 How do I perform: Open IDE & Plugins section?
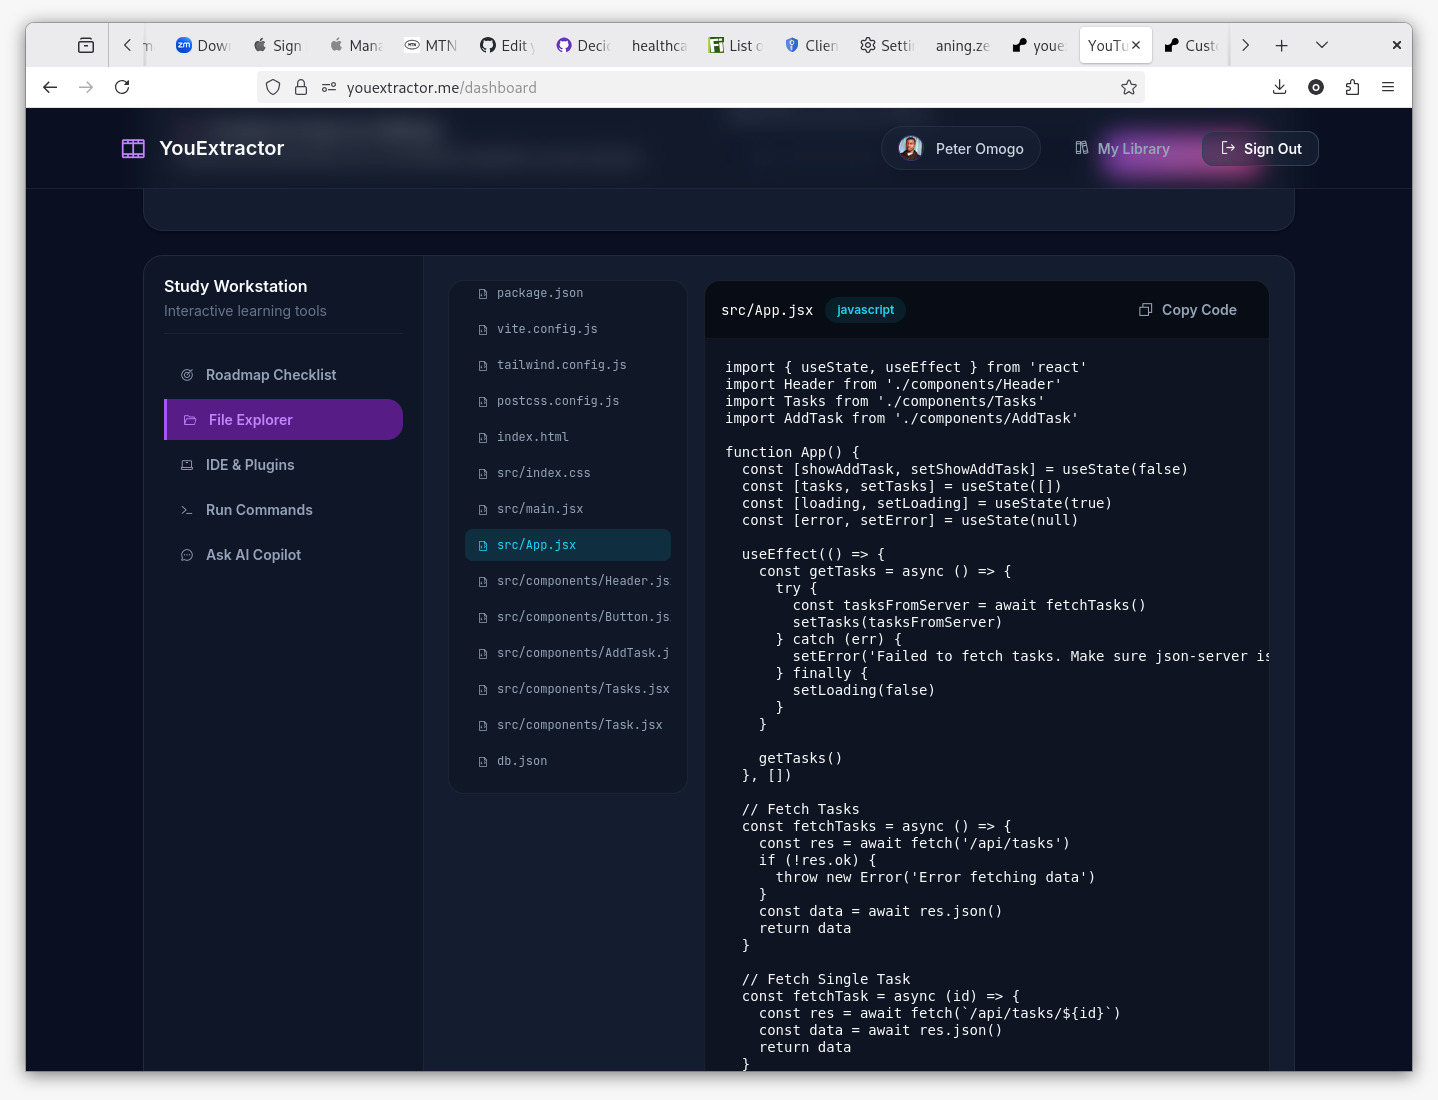coord(284,465)
